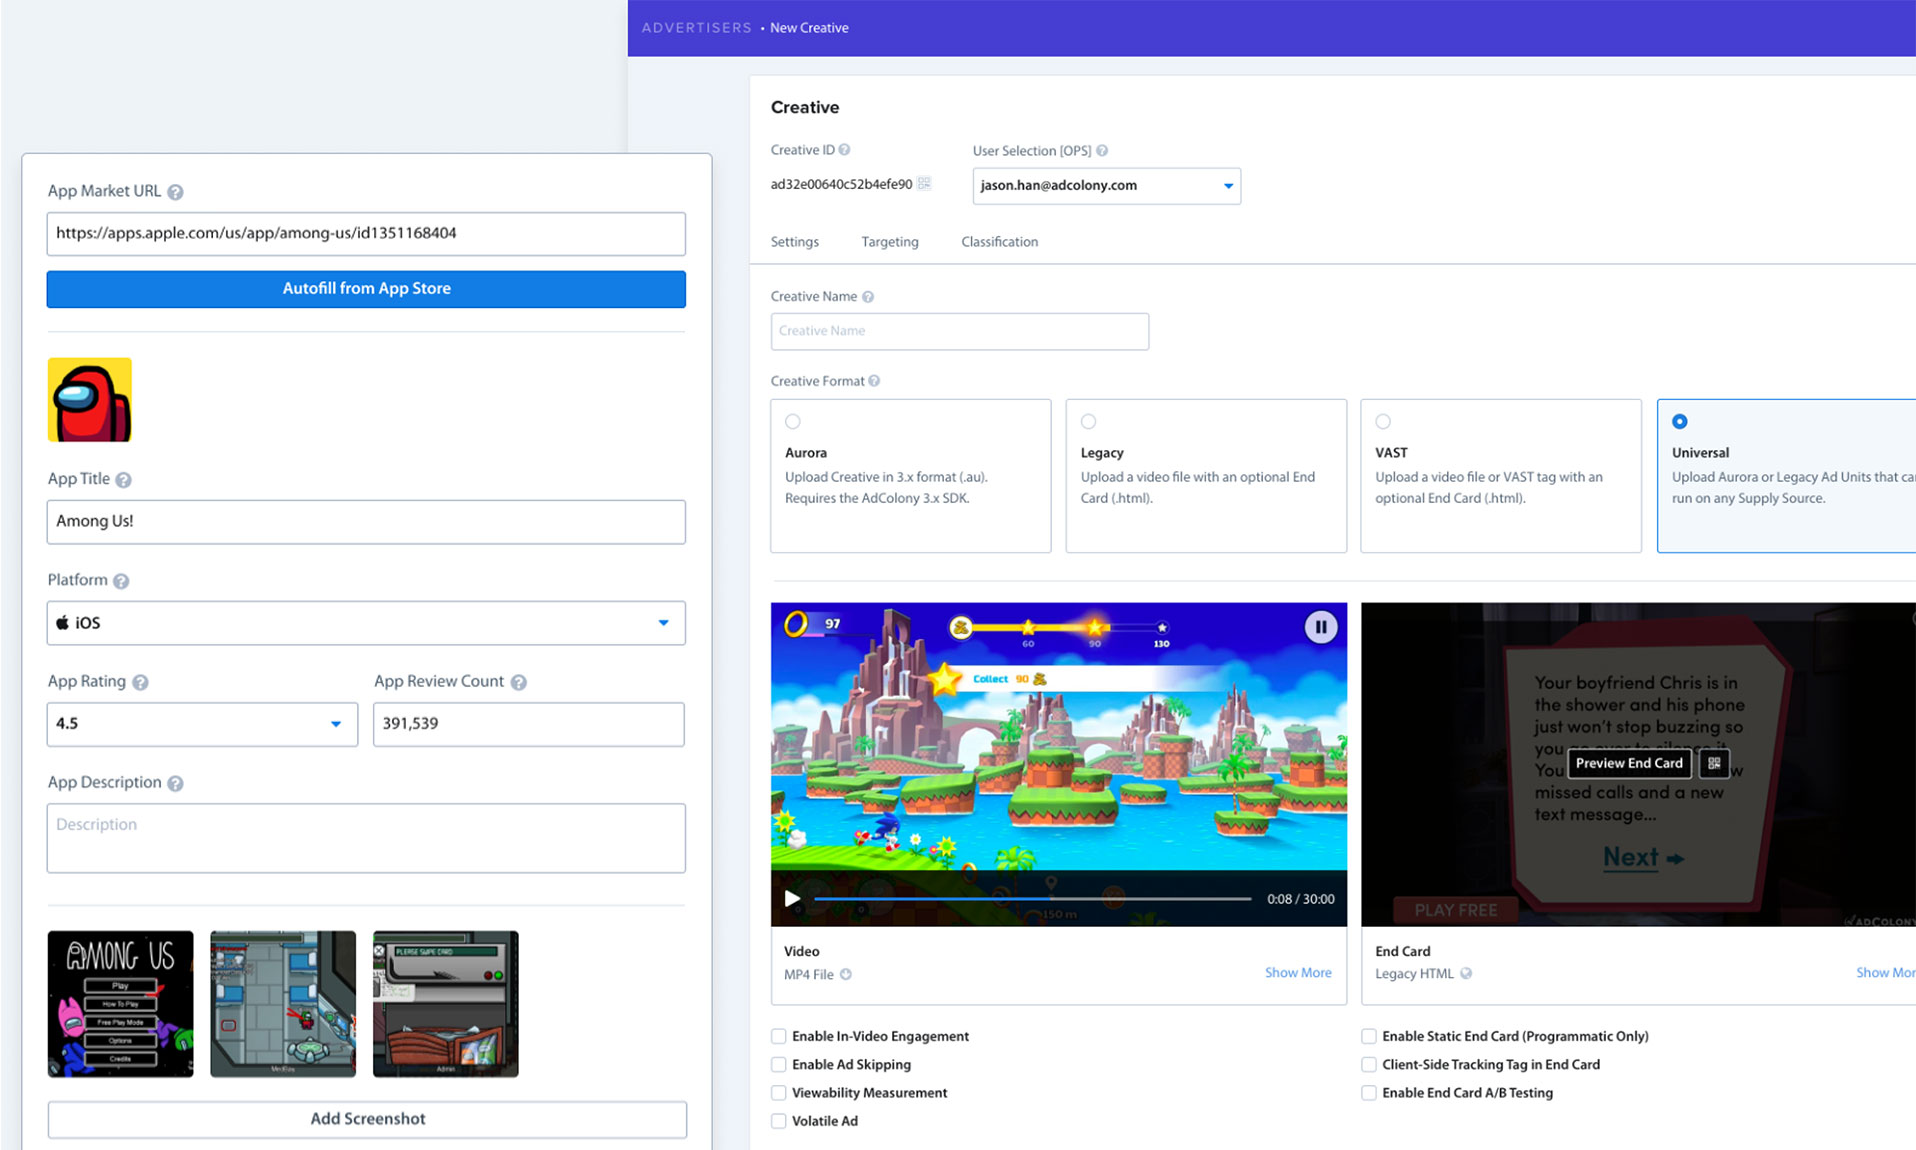Open QR code icon next to Preview End Card
This screenshot has width=1916, height=1150.
[1714, 763]
